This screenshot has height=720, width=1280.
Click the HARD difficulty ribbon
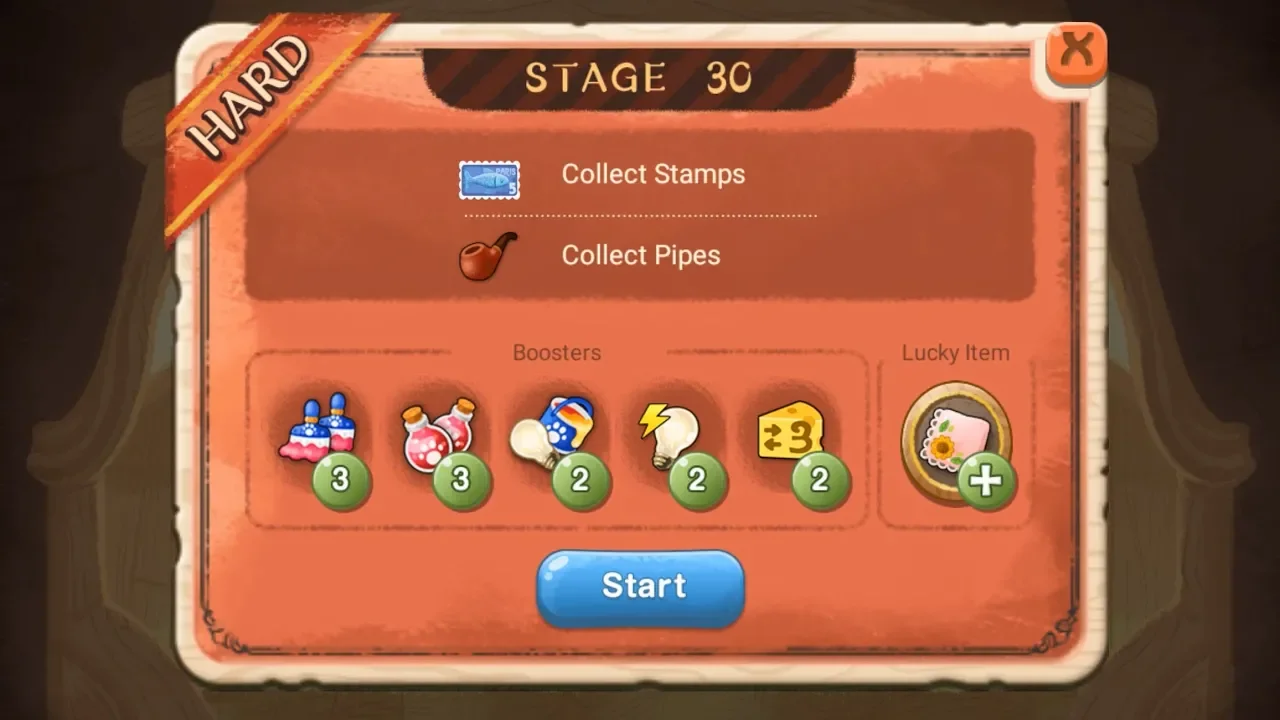tap(255, 100)
